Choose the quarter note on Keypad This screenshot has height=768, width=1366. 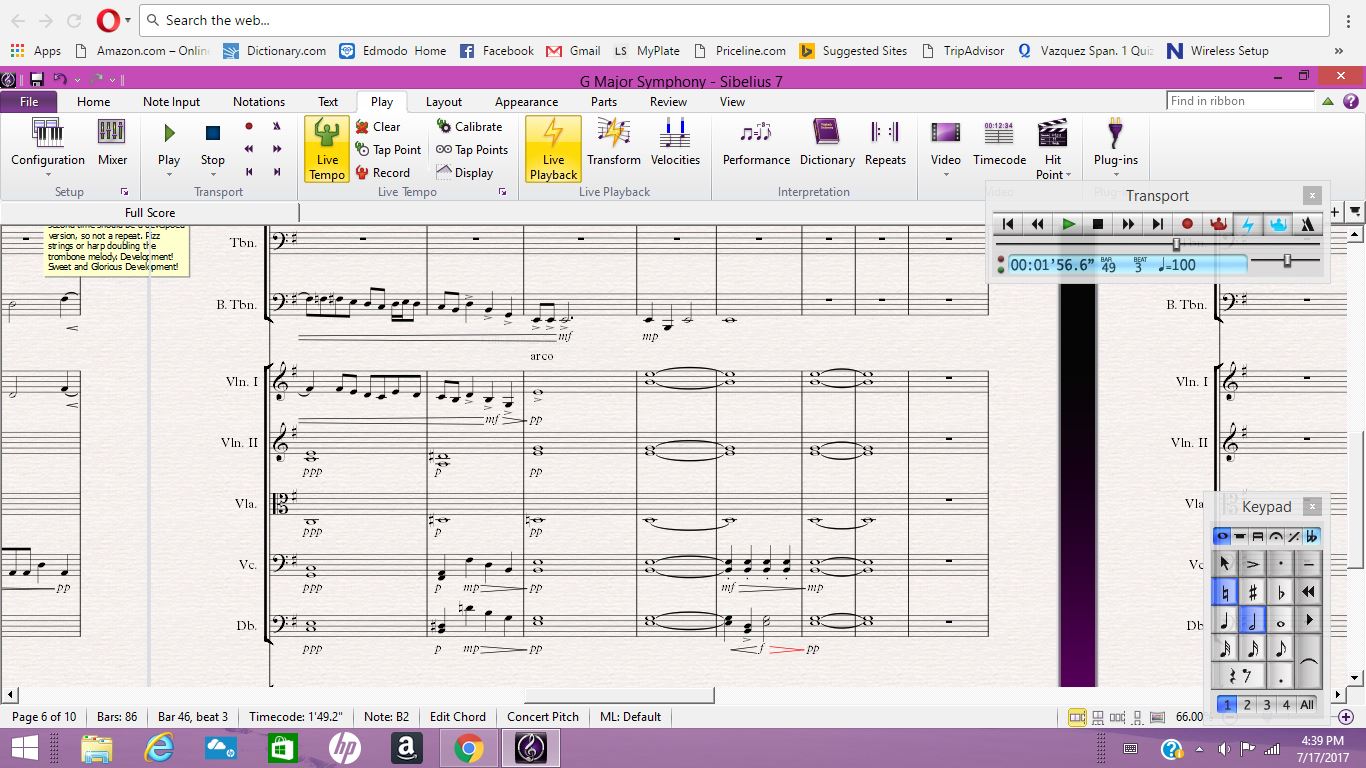coord(1225,620)
